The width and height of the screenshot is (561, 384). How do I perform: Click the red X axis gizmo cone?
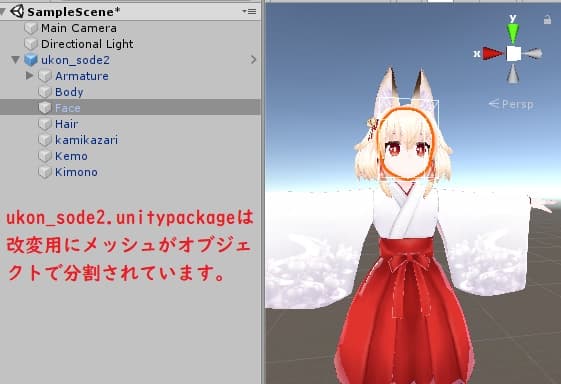point(493,54)
